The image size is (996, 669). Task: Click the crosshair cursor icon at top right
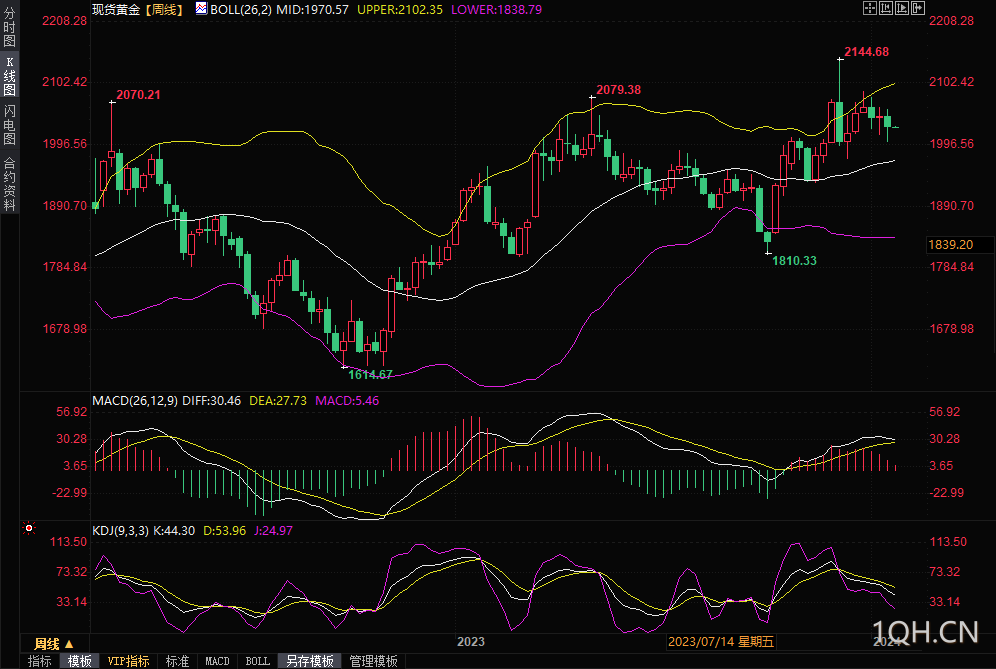pos(870,8)
